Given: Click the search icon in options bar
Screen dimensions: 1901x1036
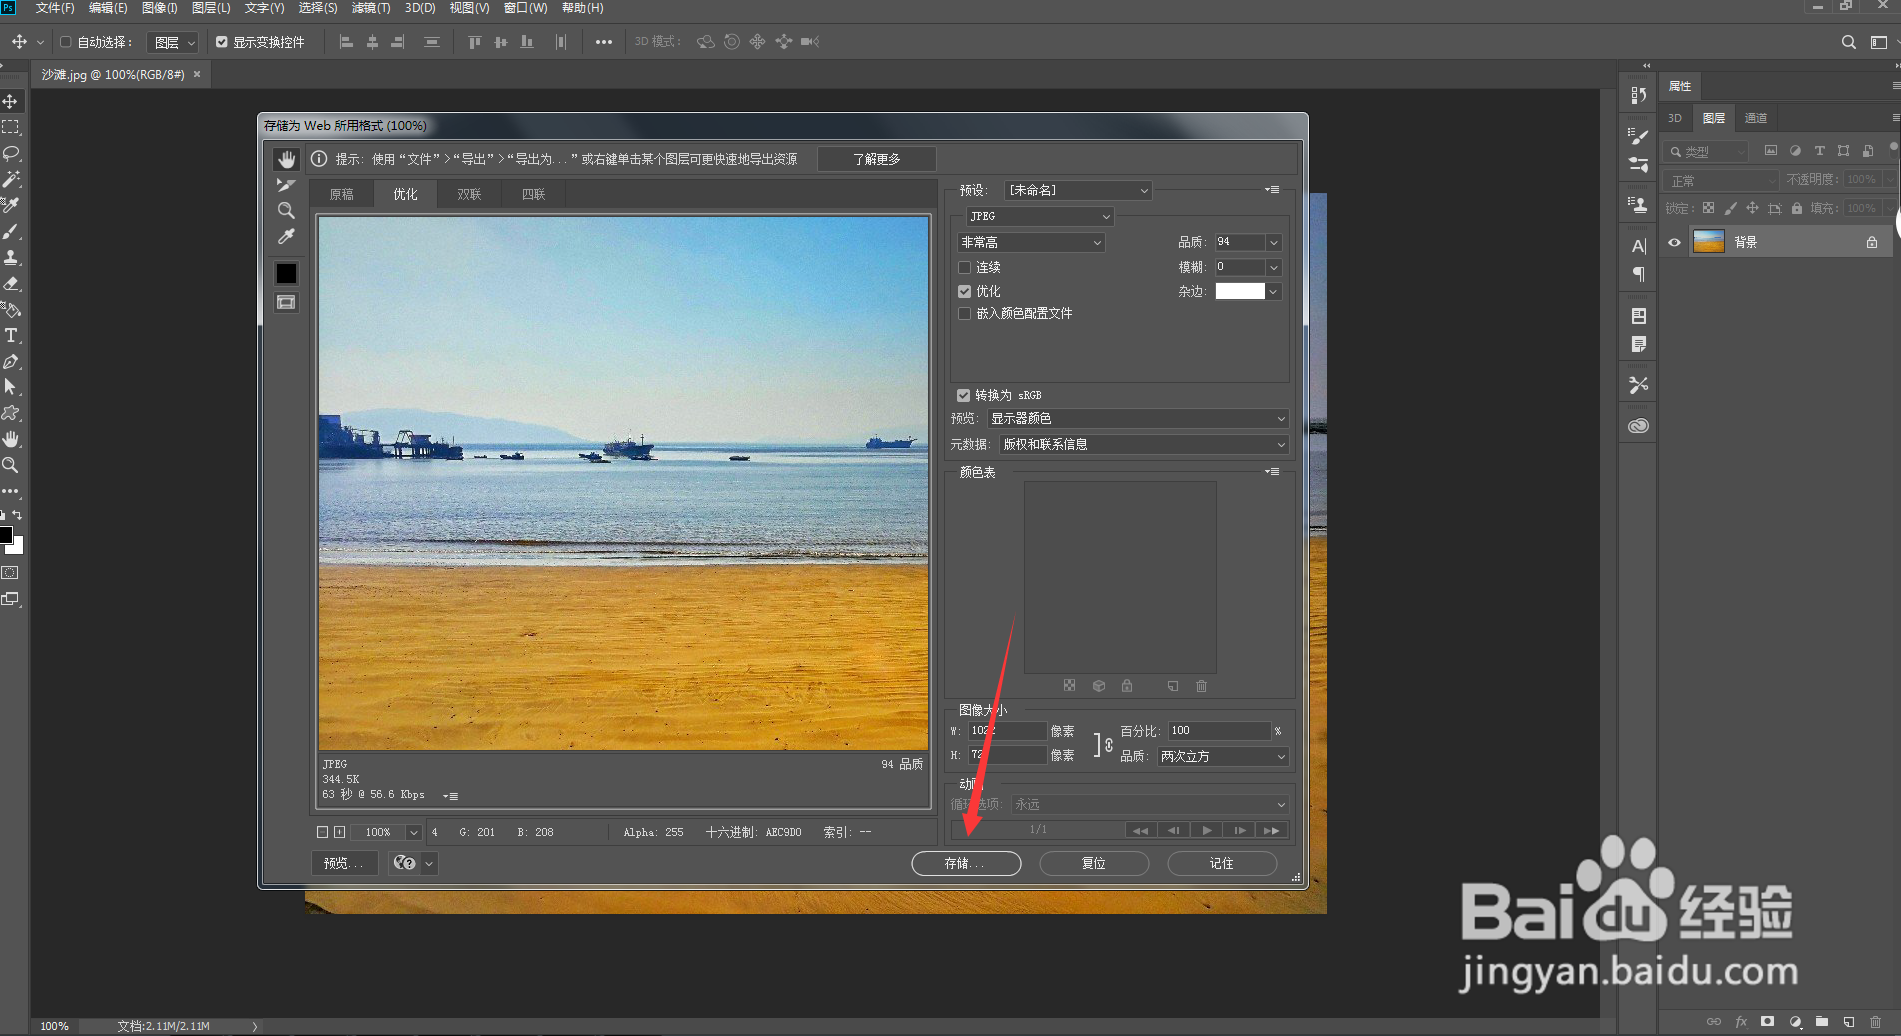Looking at the screenshot, I should click(x=1848, y=42).
